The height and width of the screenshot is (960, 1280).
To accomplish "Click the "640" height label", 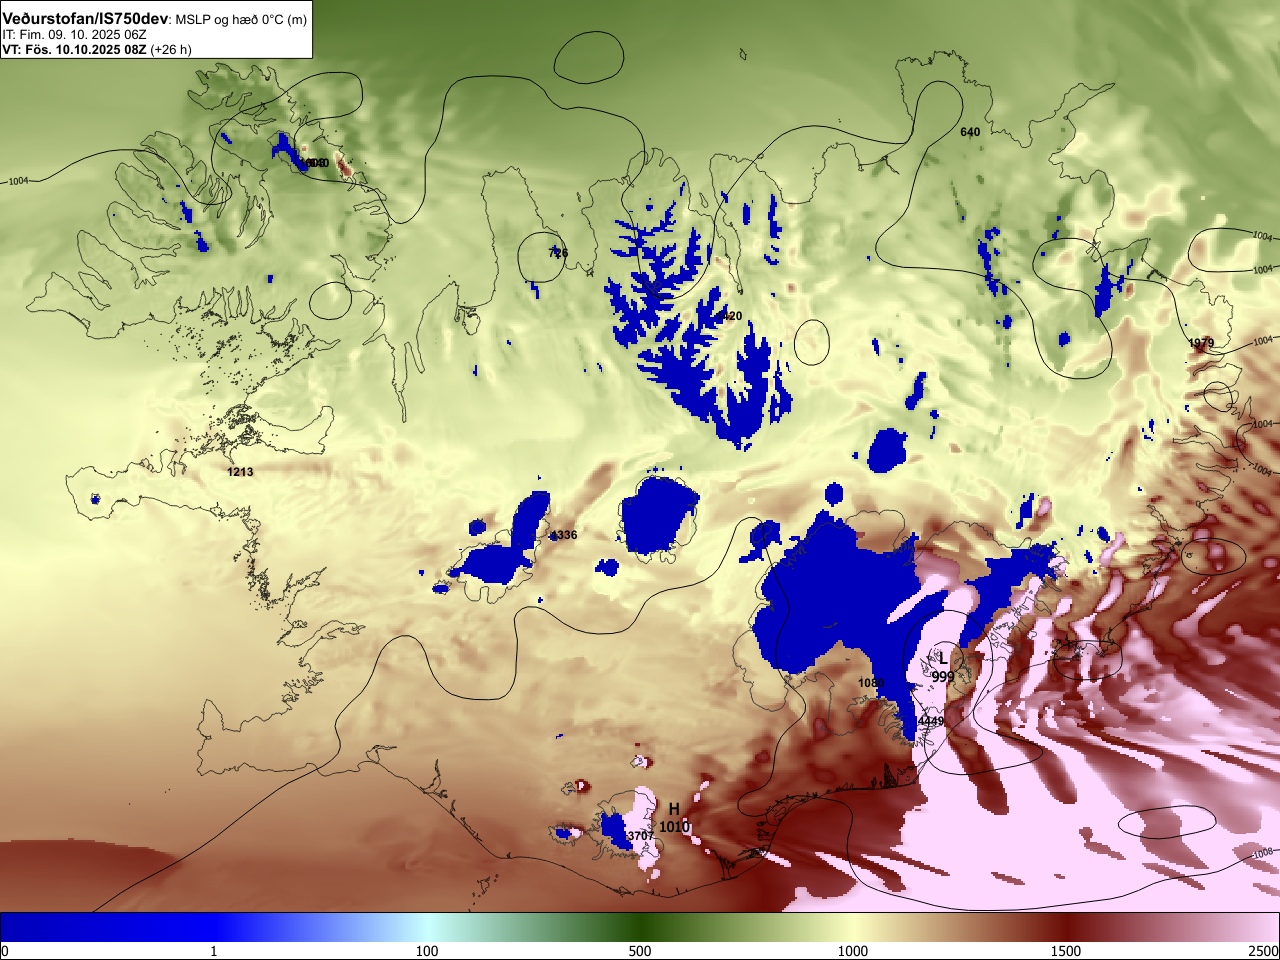I will click(x=970, y=132).
